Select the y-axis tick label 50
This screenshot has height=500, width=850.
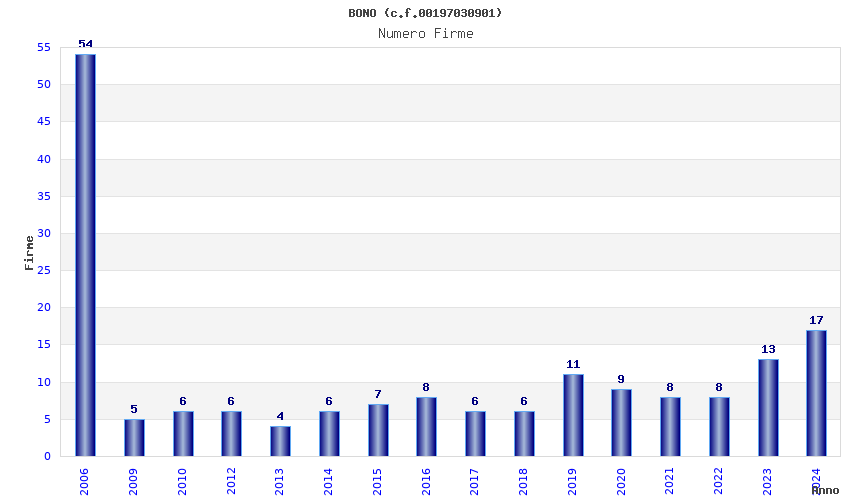click(x=44, y=85)
